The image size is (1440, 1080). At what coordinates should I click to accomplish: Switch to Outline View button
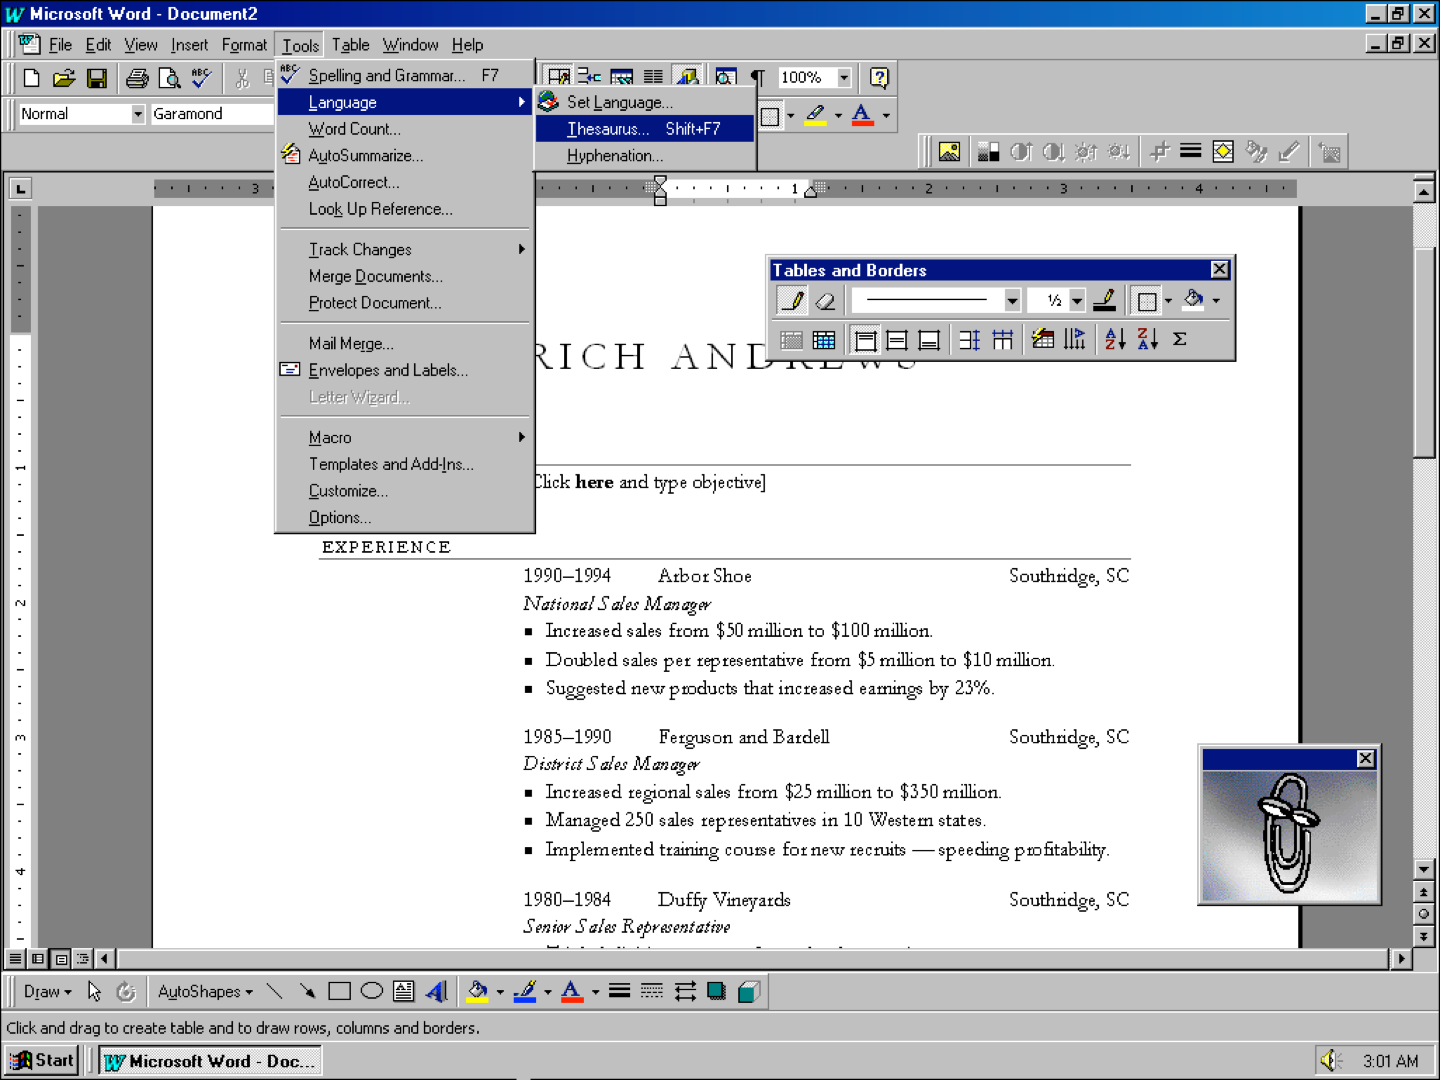[x=82, y=959]
